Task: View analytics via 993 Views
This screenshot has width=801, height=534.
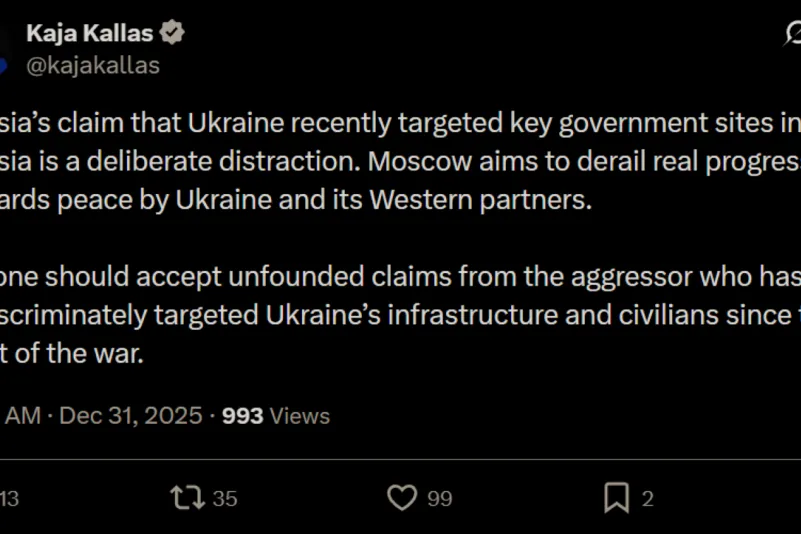Action: (276, 415)
